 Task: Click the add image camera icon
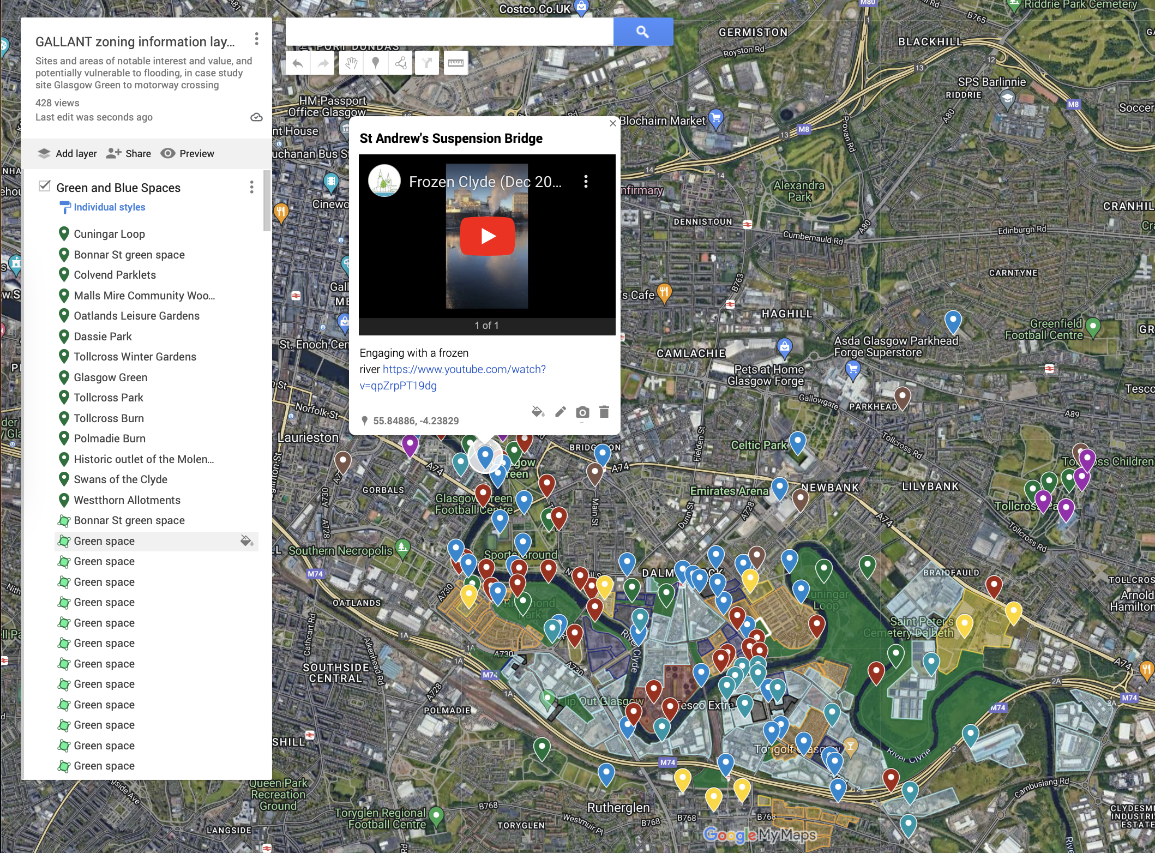point(583,412)
